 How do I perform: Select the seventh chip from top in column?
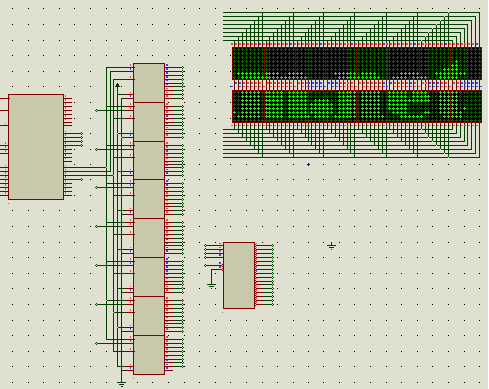[x=149, y=316]
